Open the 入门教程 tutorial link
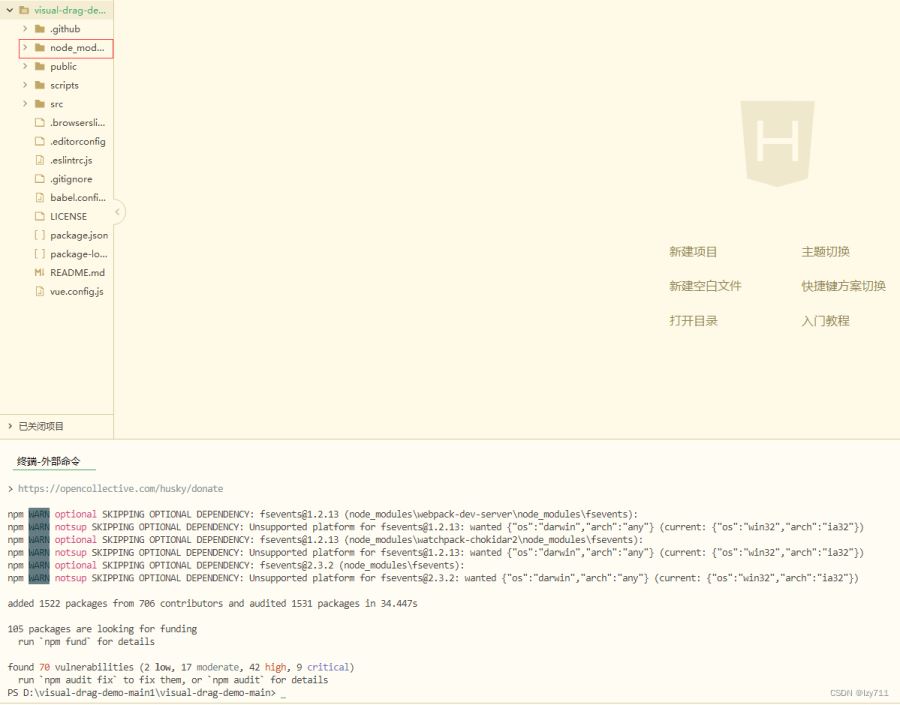The width and height of the screenshot is (900, 705). (825, 321)
